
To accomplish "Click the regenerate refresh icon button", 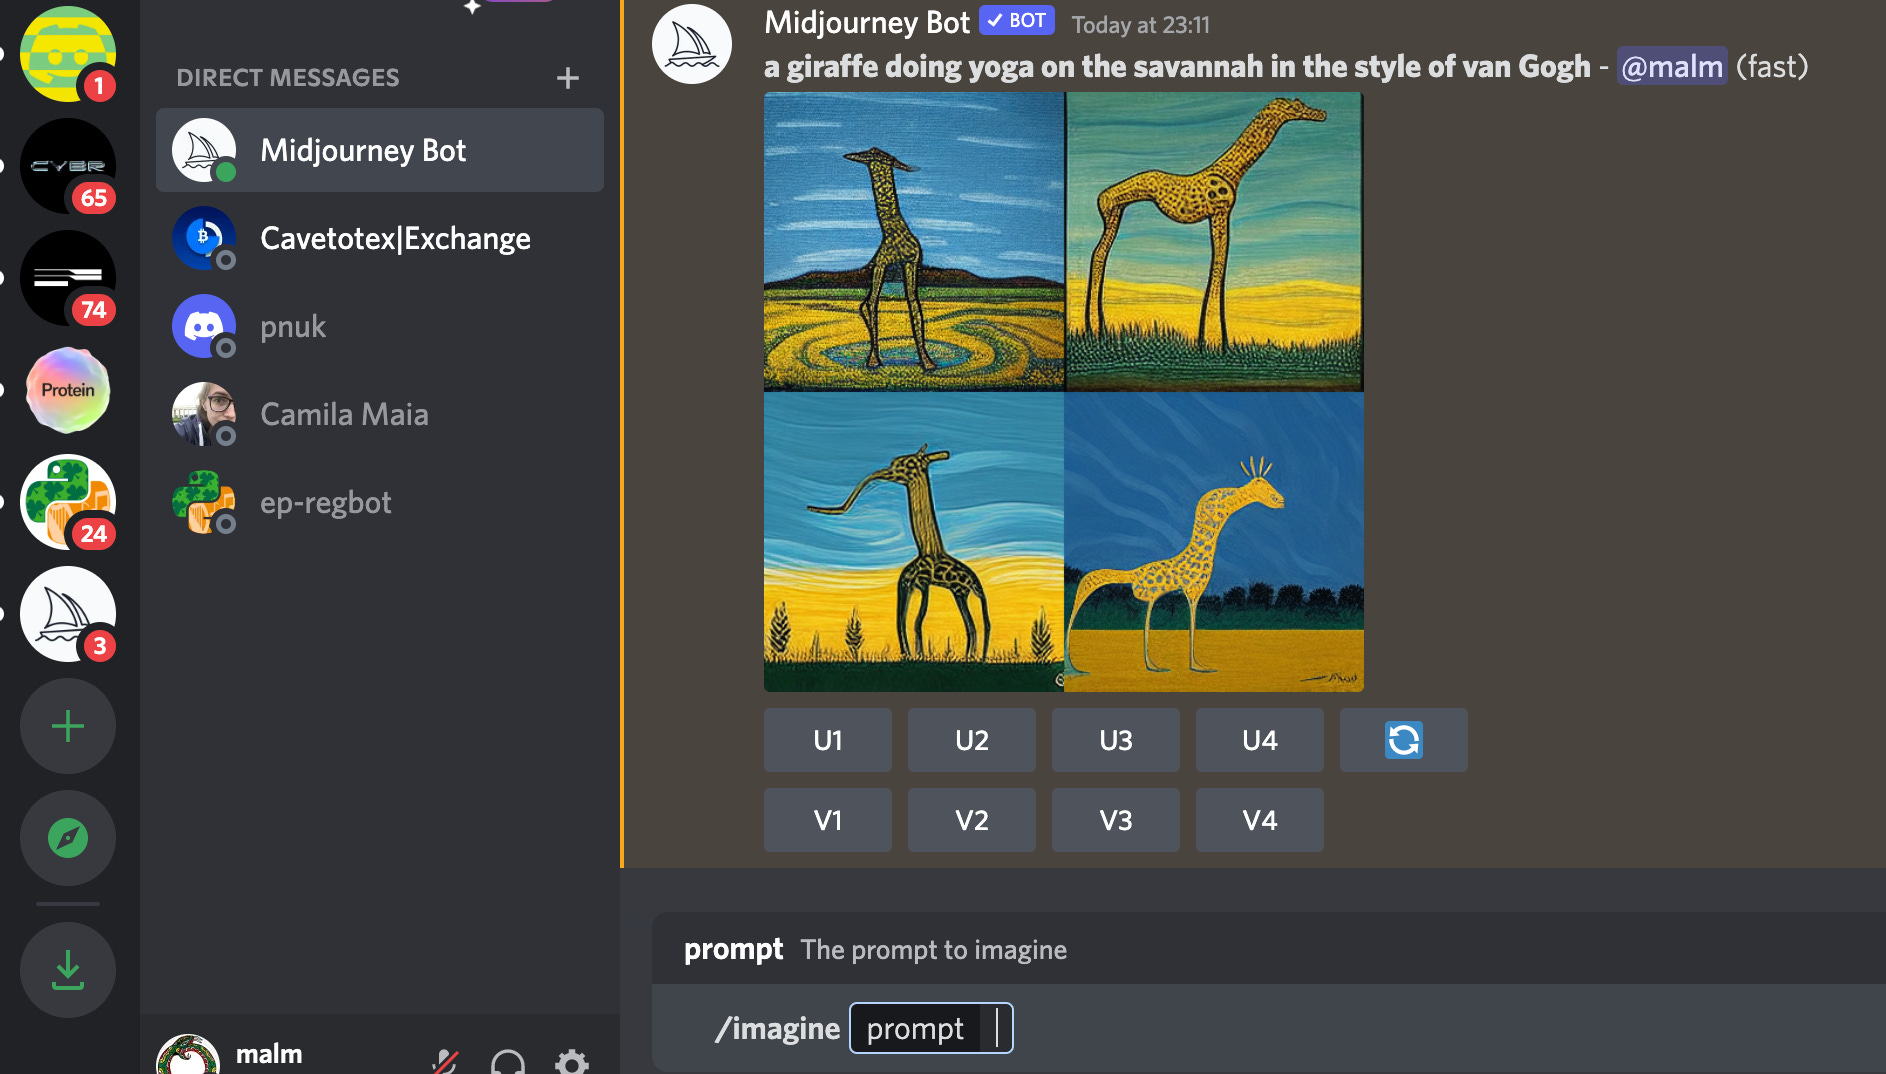I will tap(1403, 740).
